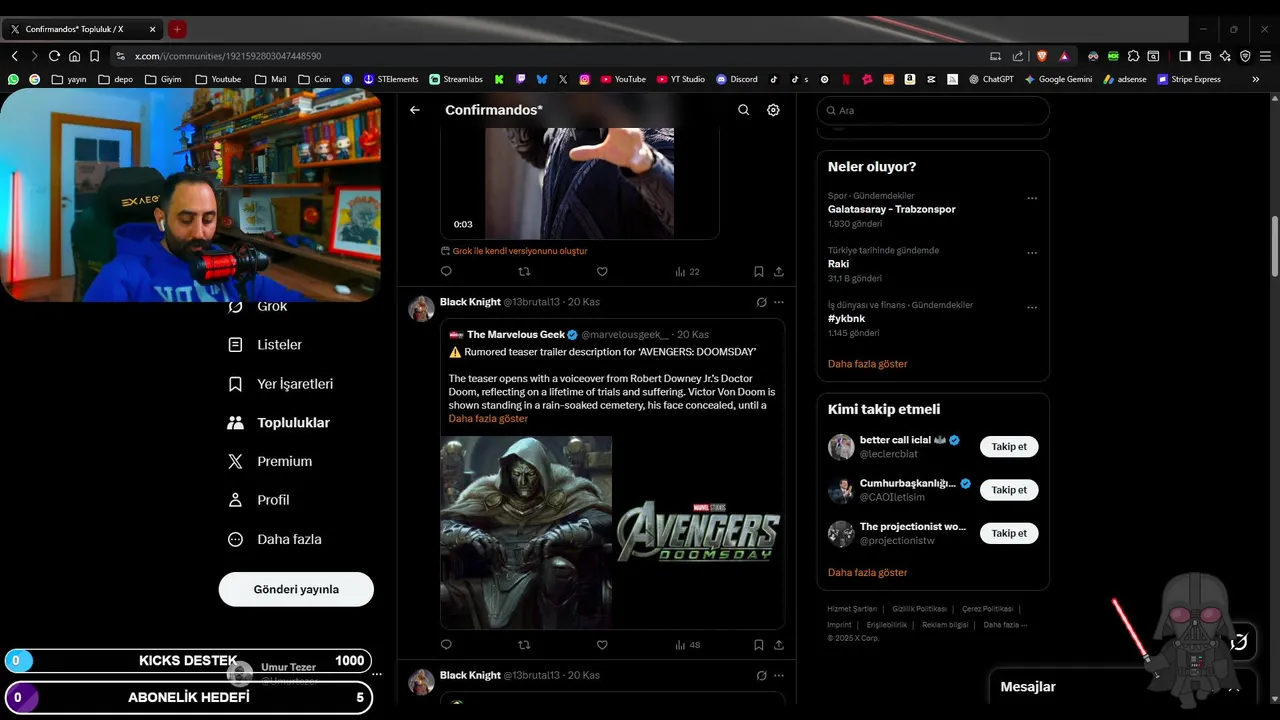Viewport: 1280px width, 720px height.
Task: Open the Doctor Doom image thumbnail
Action: 526,532
